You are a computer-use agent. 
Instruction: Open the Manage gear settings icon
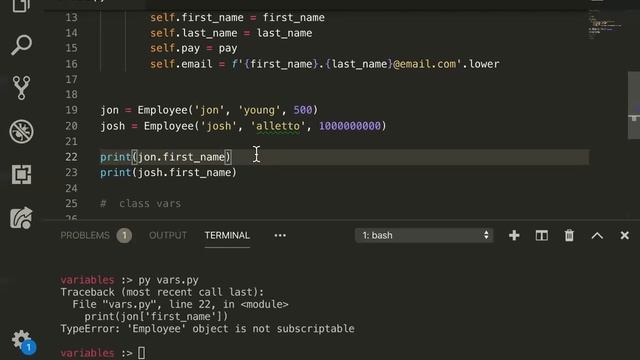coord(22,341)
